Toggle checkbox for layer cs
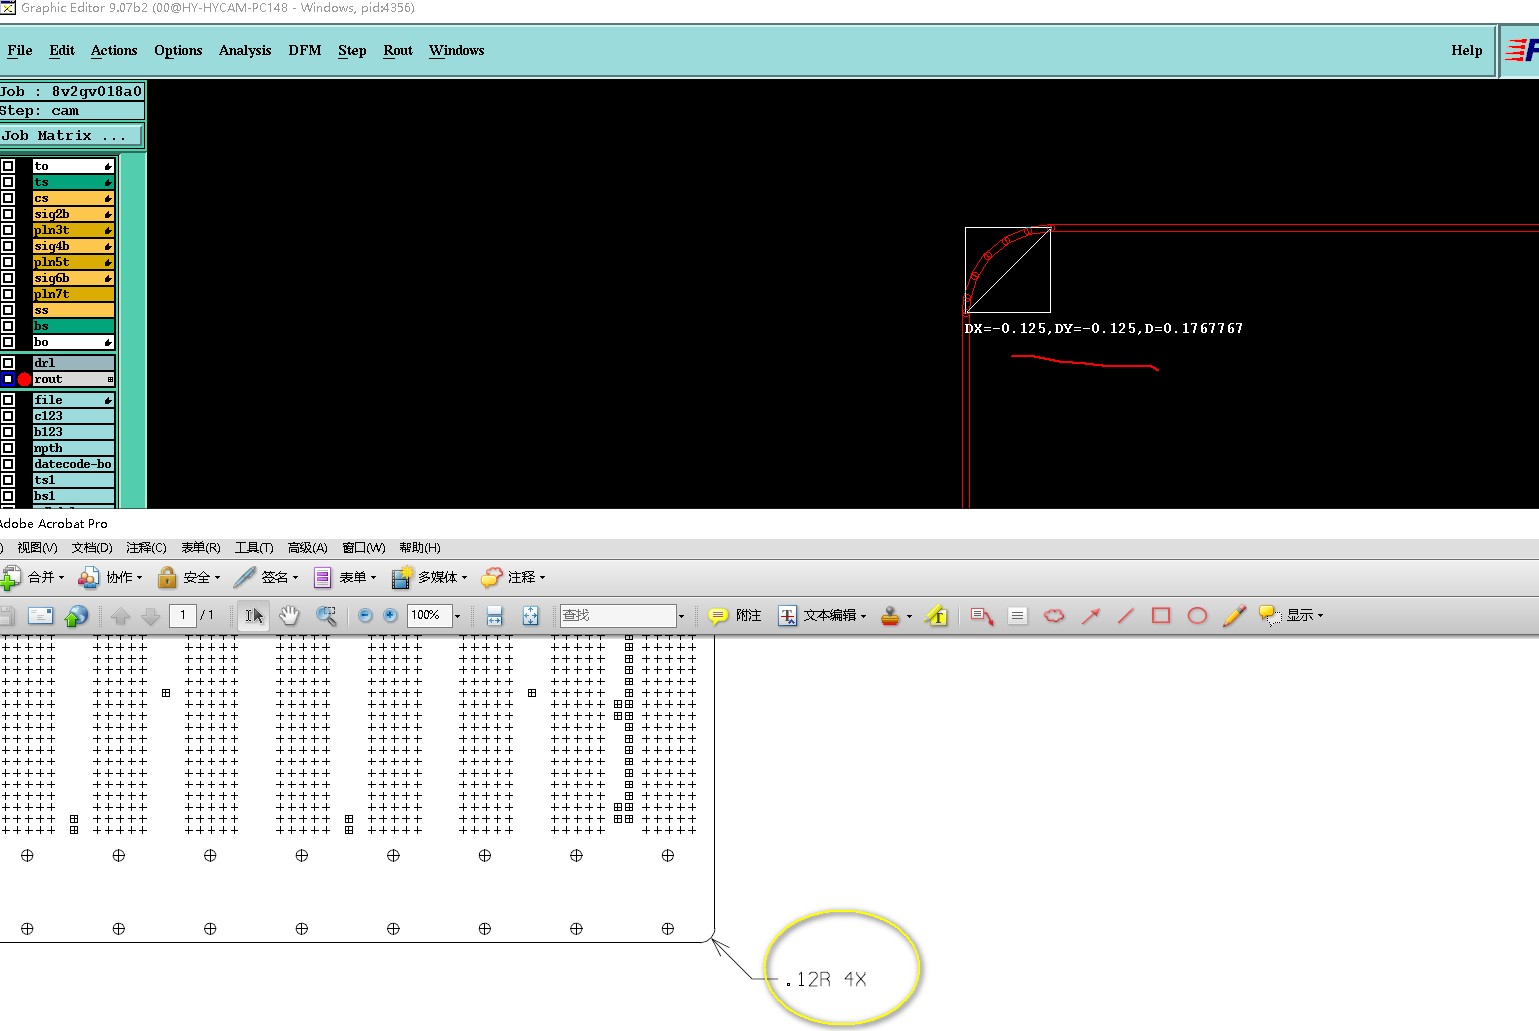 click(x=8, y=198)
